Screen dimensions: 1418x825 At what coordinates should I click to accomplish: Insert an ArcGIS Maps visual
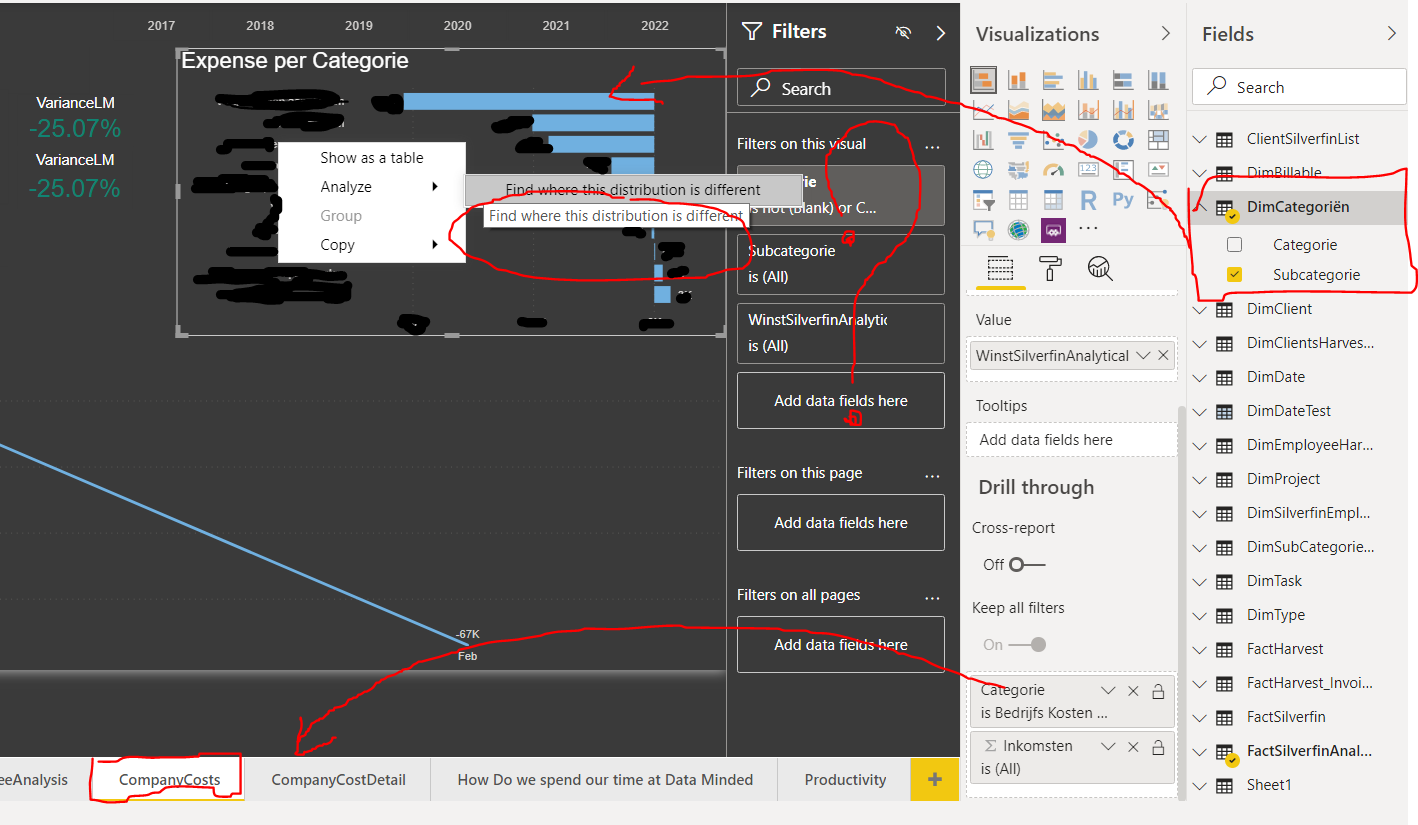coord(1018,230)
